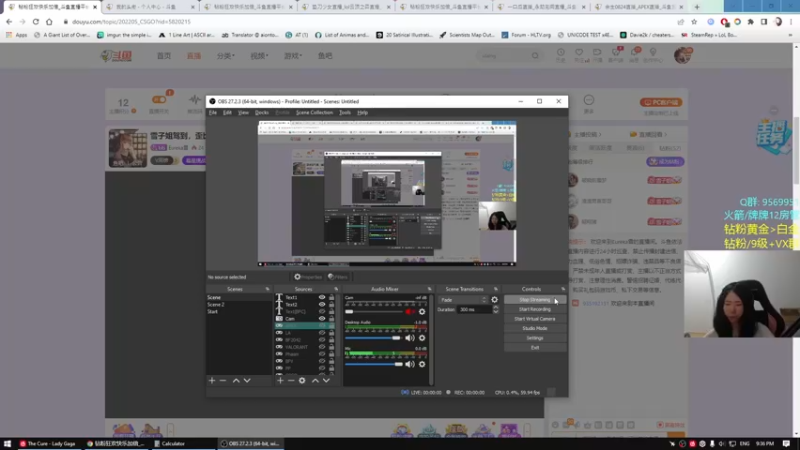Adjust the Mic volume slider
Image resolution: width=800 pixels, height=450 pixels.
coord(373,364)
